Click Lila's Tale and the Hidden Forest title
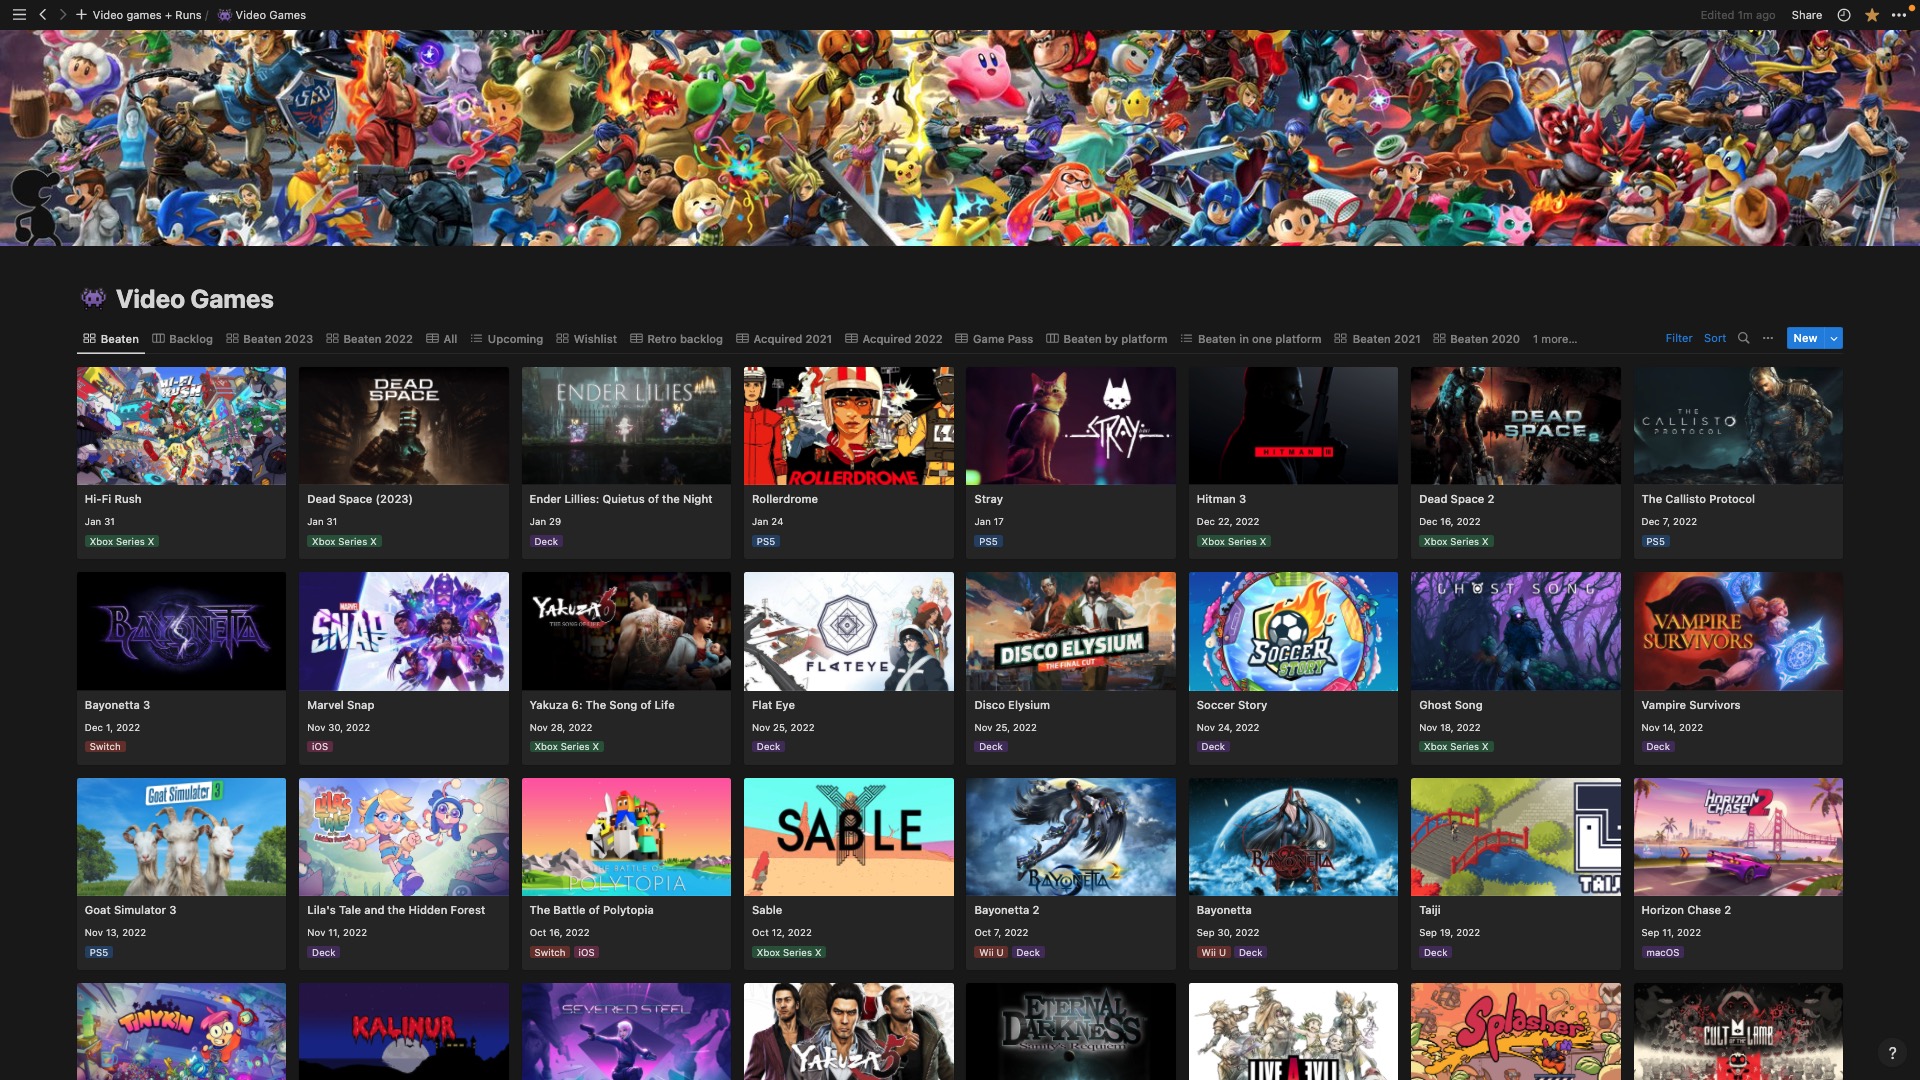The height and width of the screenshot is (1080, 1920). (396, 910)
